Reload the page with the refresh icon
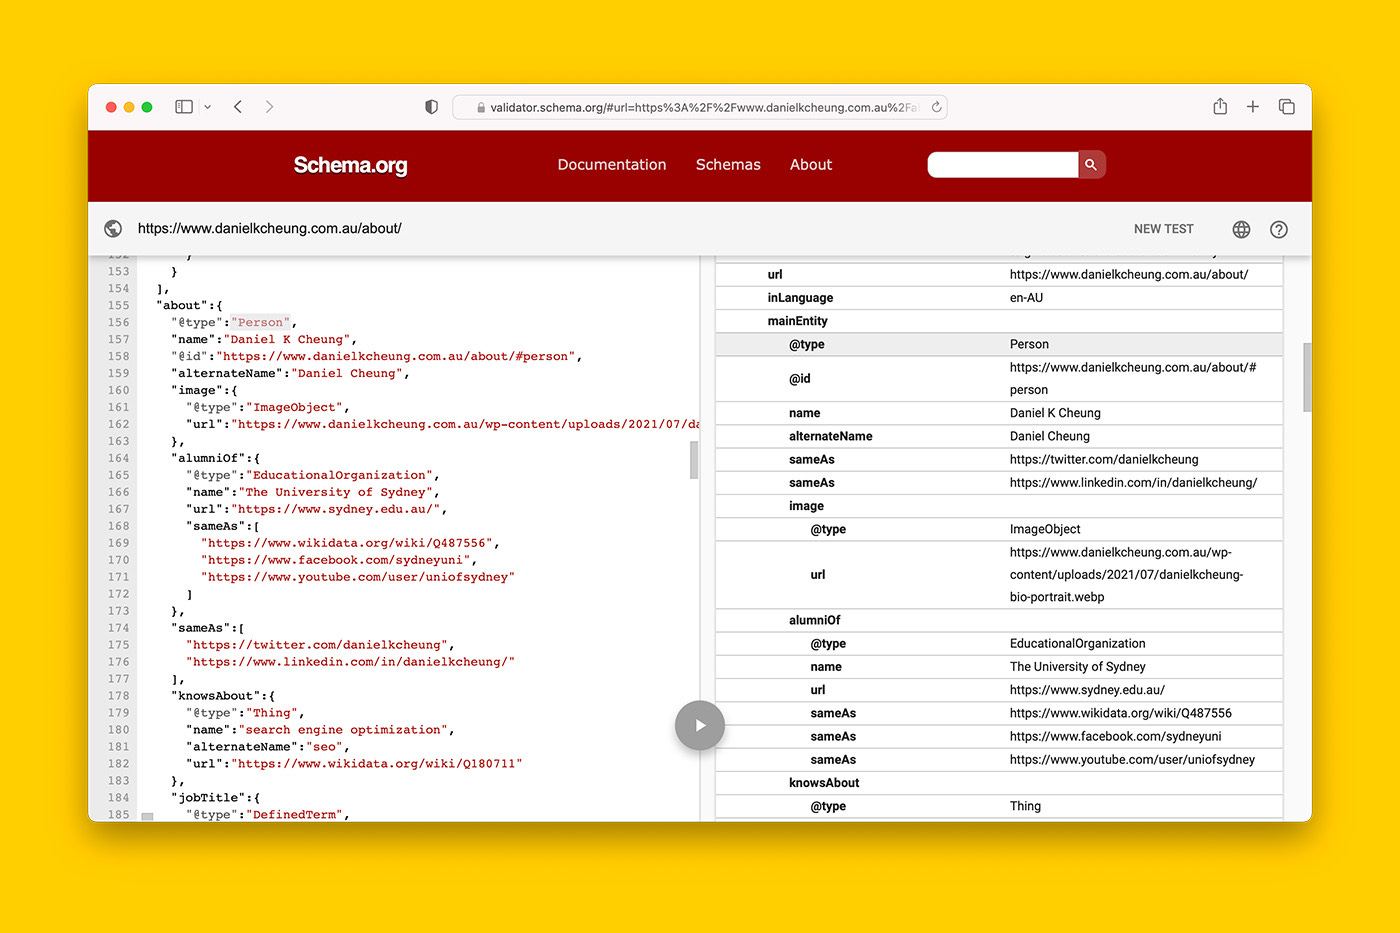Viewport: 1400px width, 933px height. point(937,107)
